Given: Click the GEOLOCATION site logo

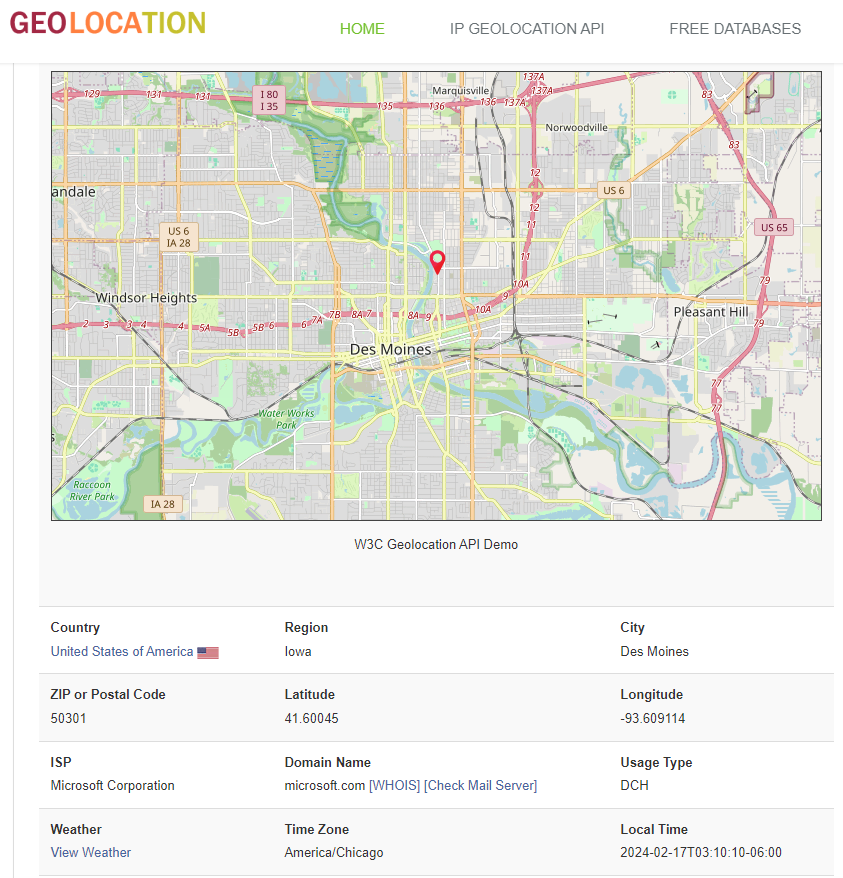Looking at the screenshot, I should pyautogui.click(x=107, y=21).
